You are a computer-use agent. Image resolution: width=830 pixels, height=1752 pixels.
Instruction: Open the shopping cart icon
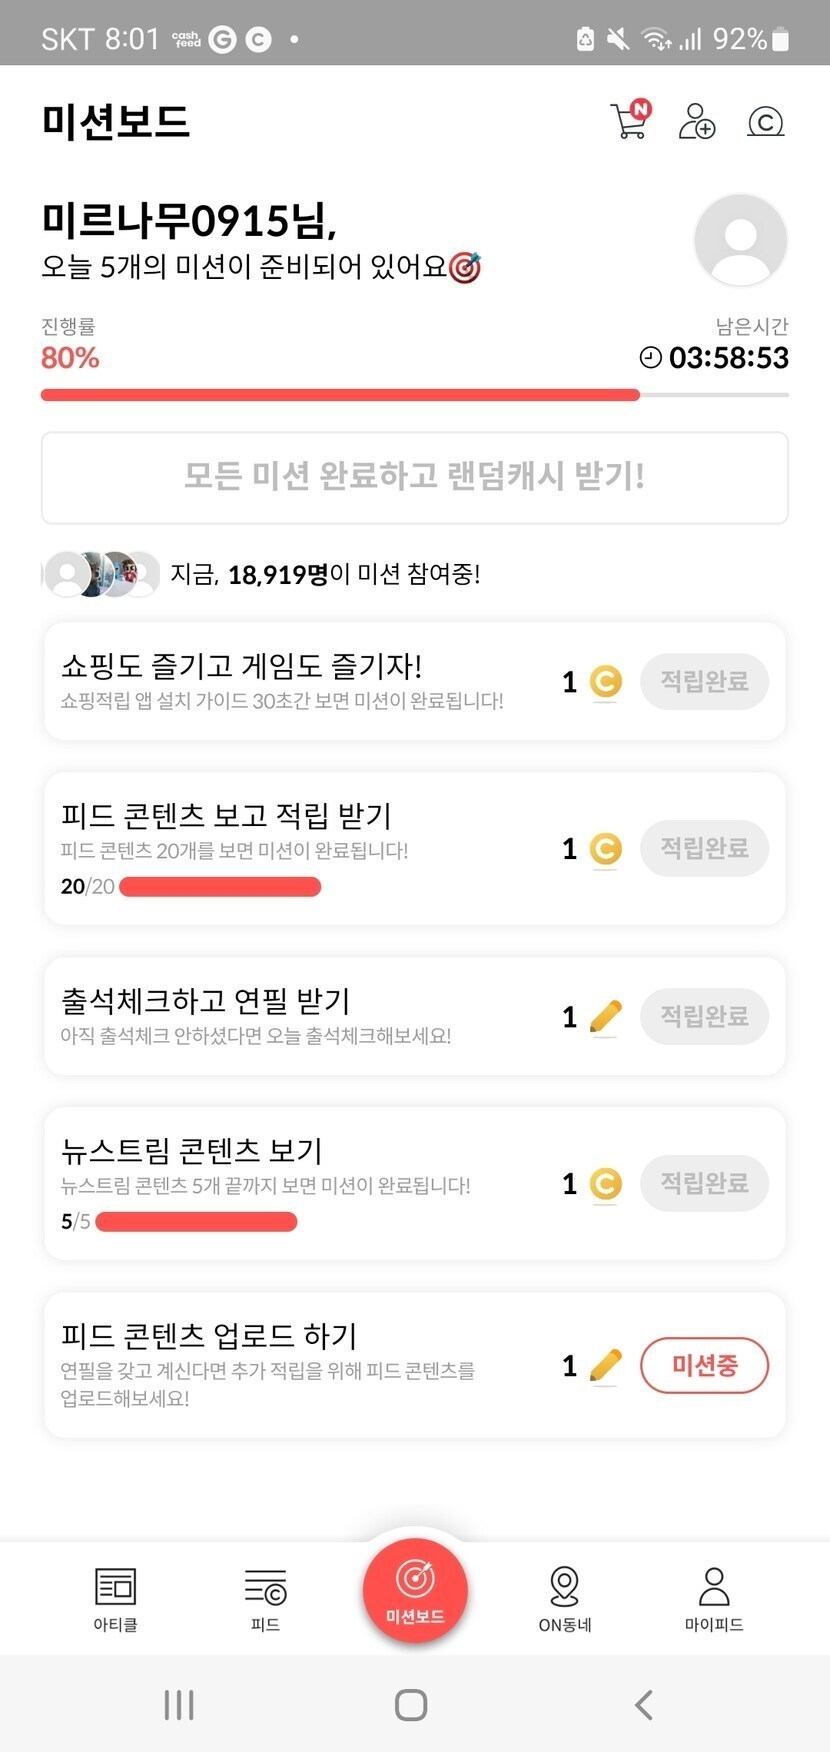tap(630, 121)
